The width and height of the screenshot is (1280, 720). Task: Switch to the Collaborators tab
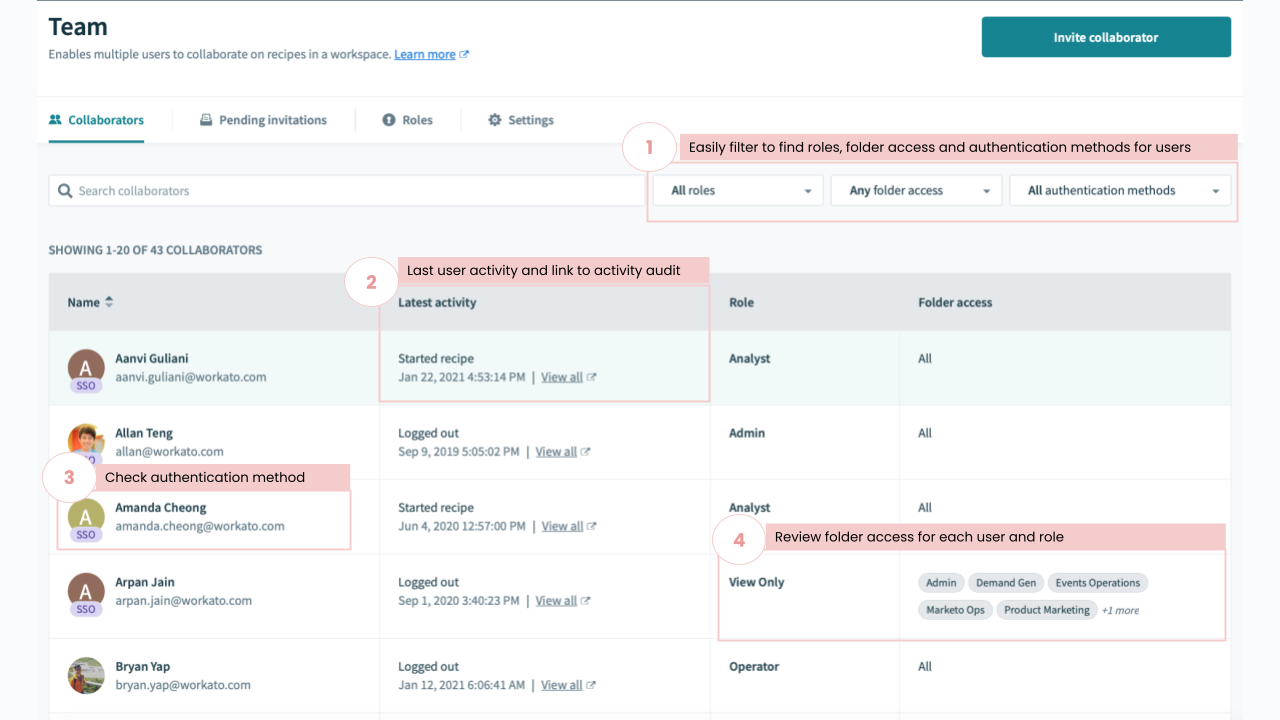click(x=96, y=120)
